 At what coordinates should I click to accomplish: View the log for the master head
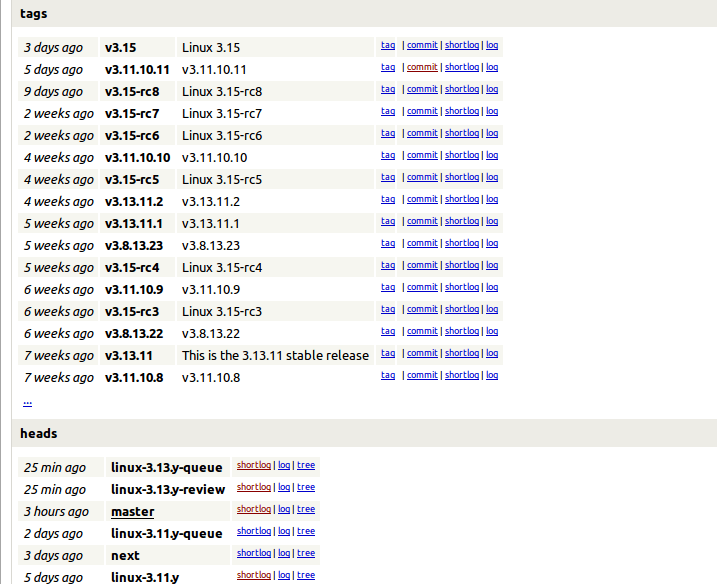[284, 509]
